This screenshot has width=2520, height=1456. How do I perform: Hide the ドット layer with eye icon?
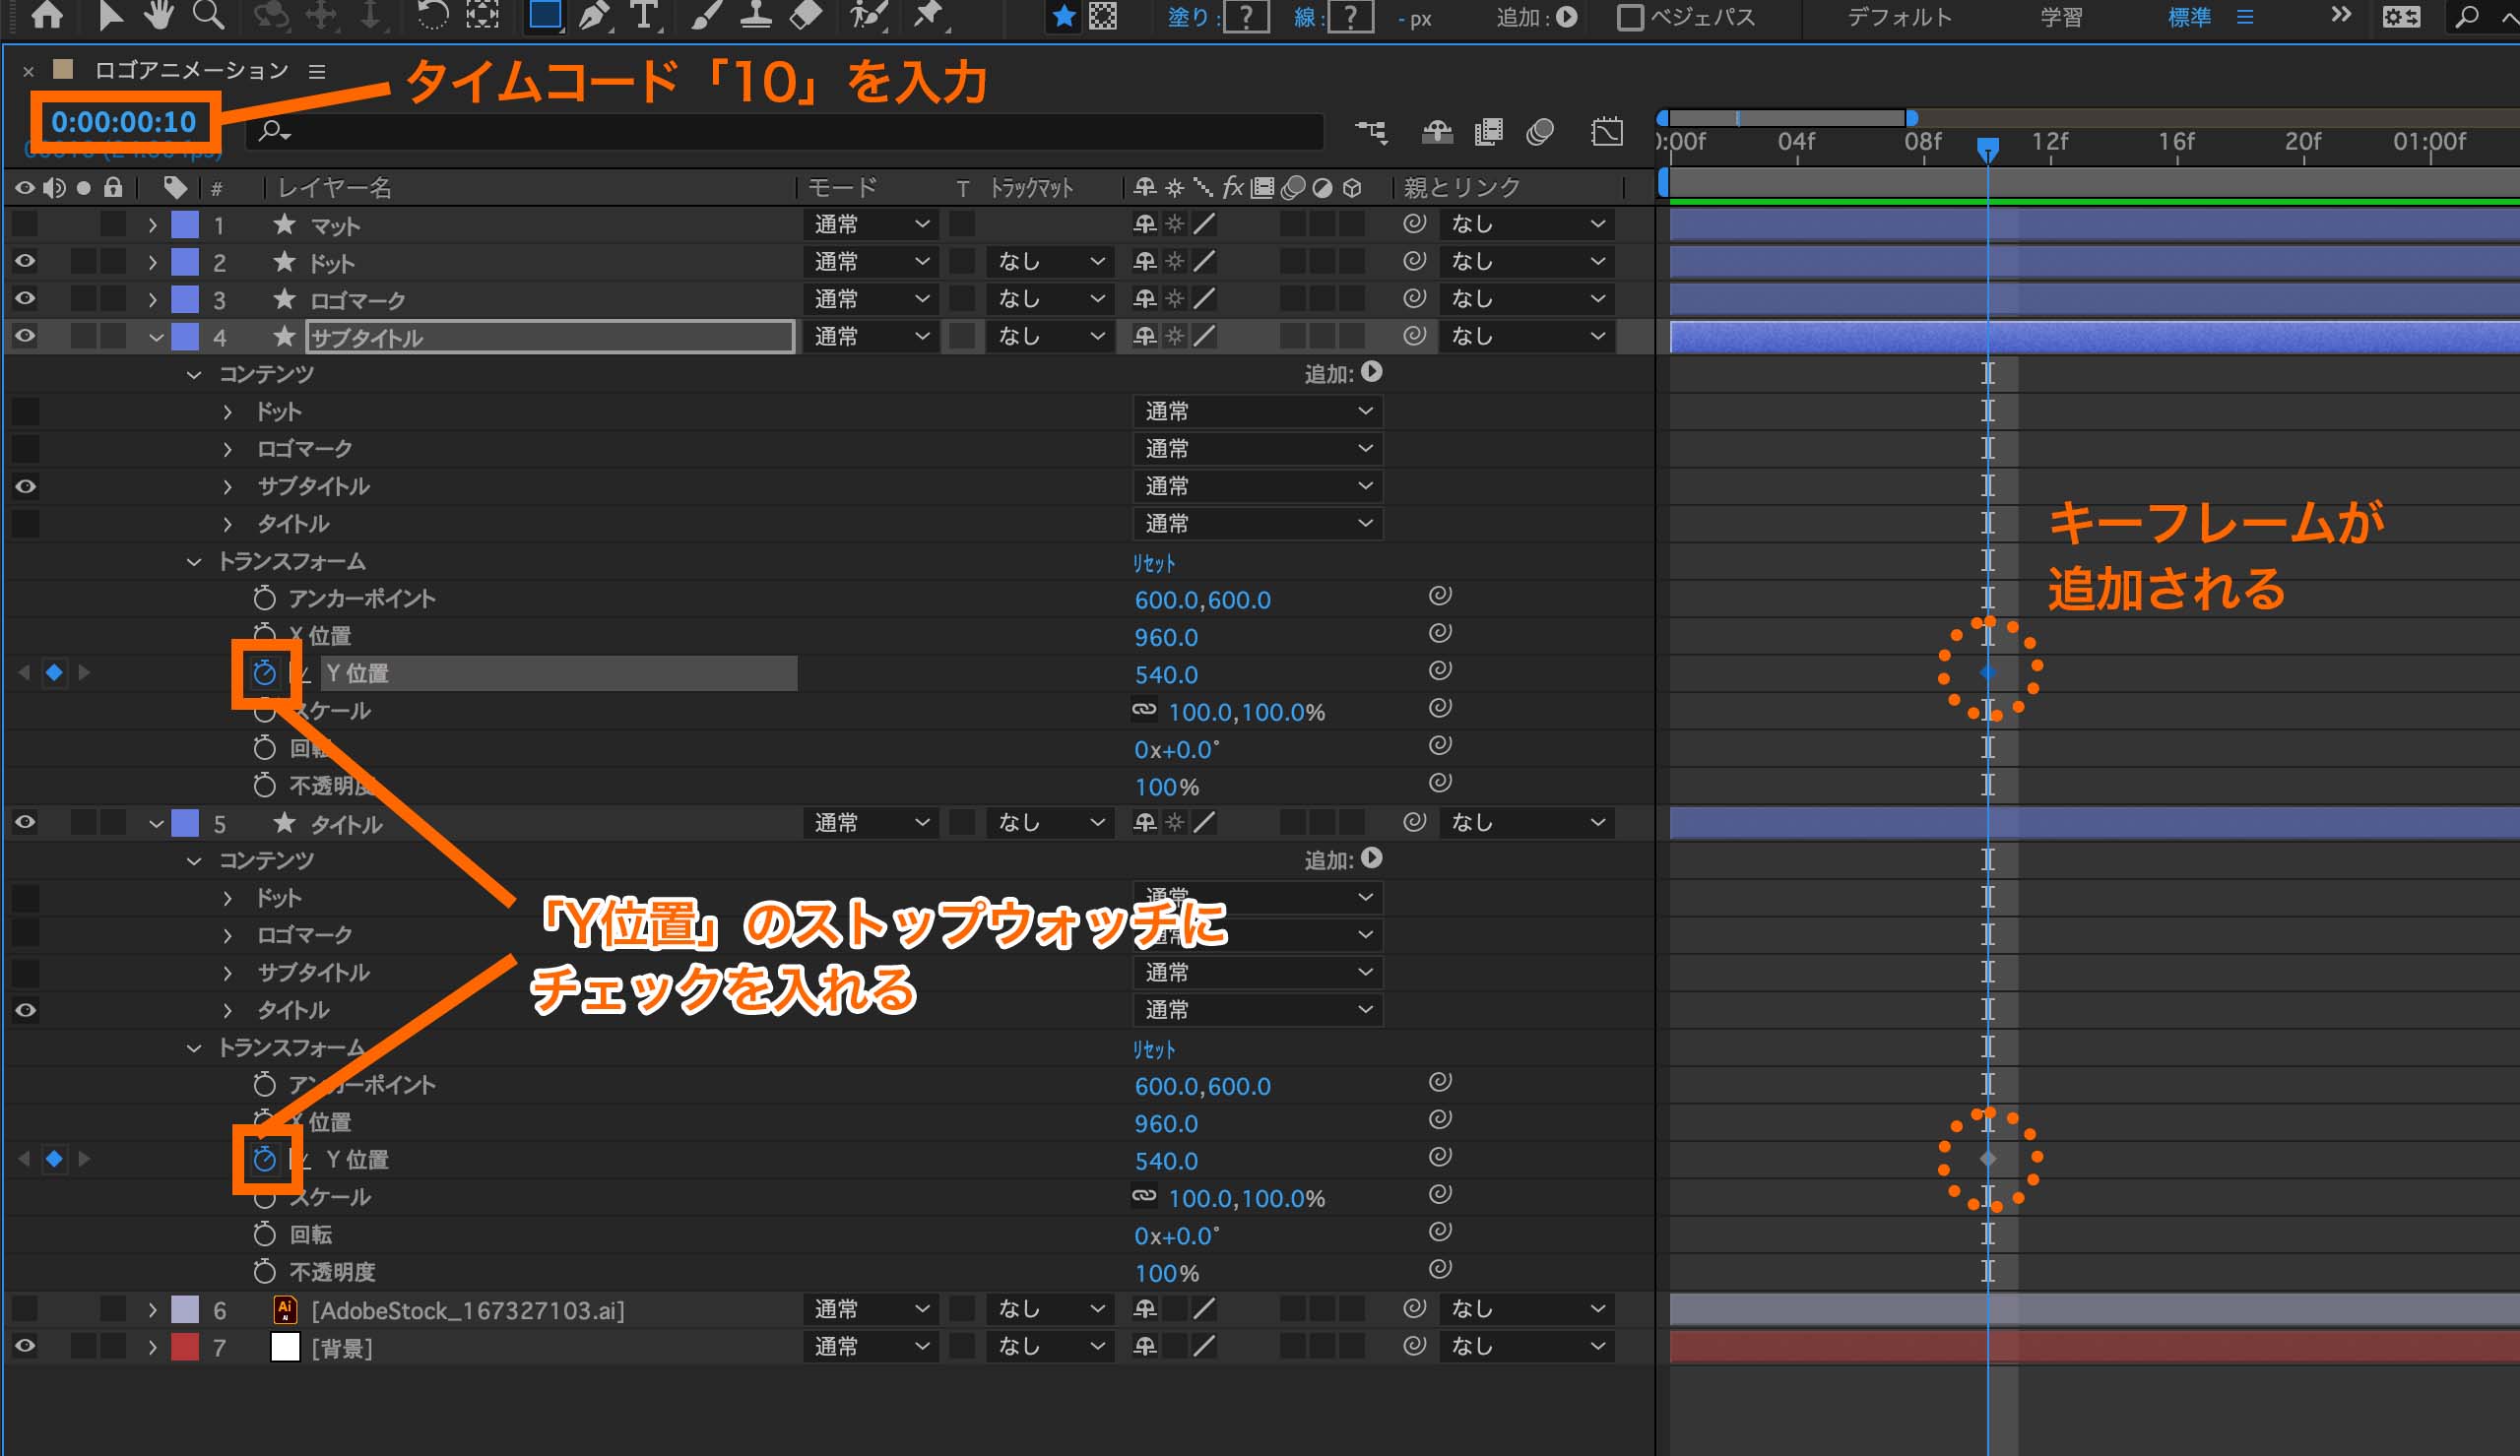pyautogui.click(x=25, y=262)
